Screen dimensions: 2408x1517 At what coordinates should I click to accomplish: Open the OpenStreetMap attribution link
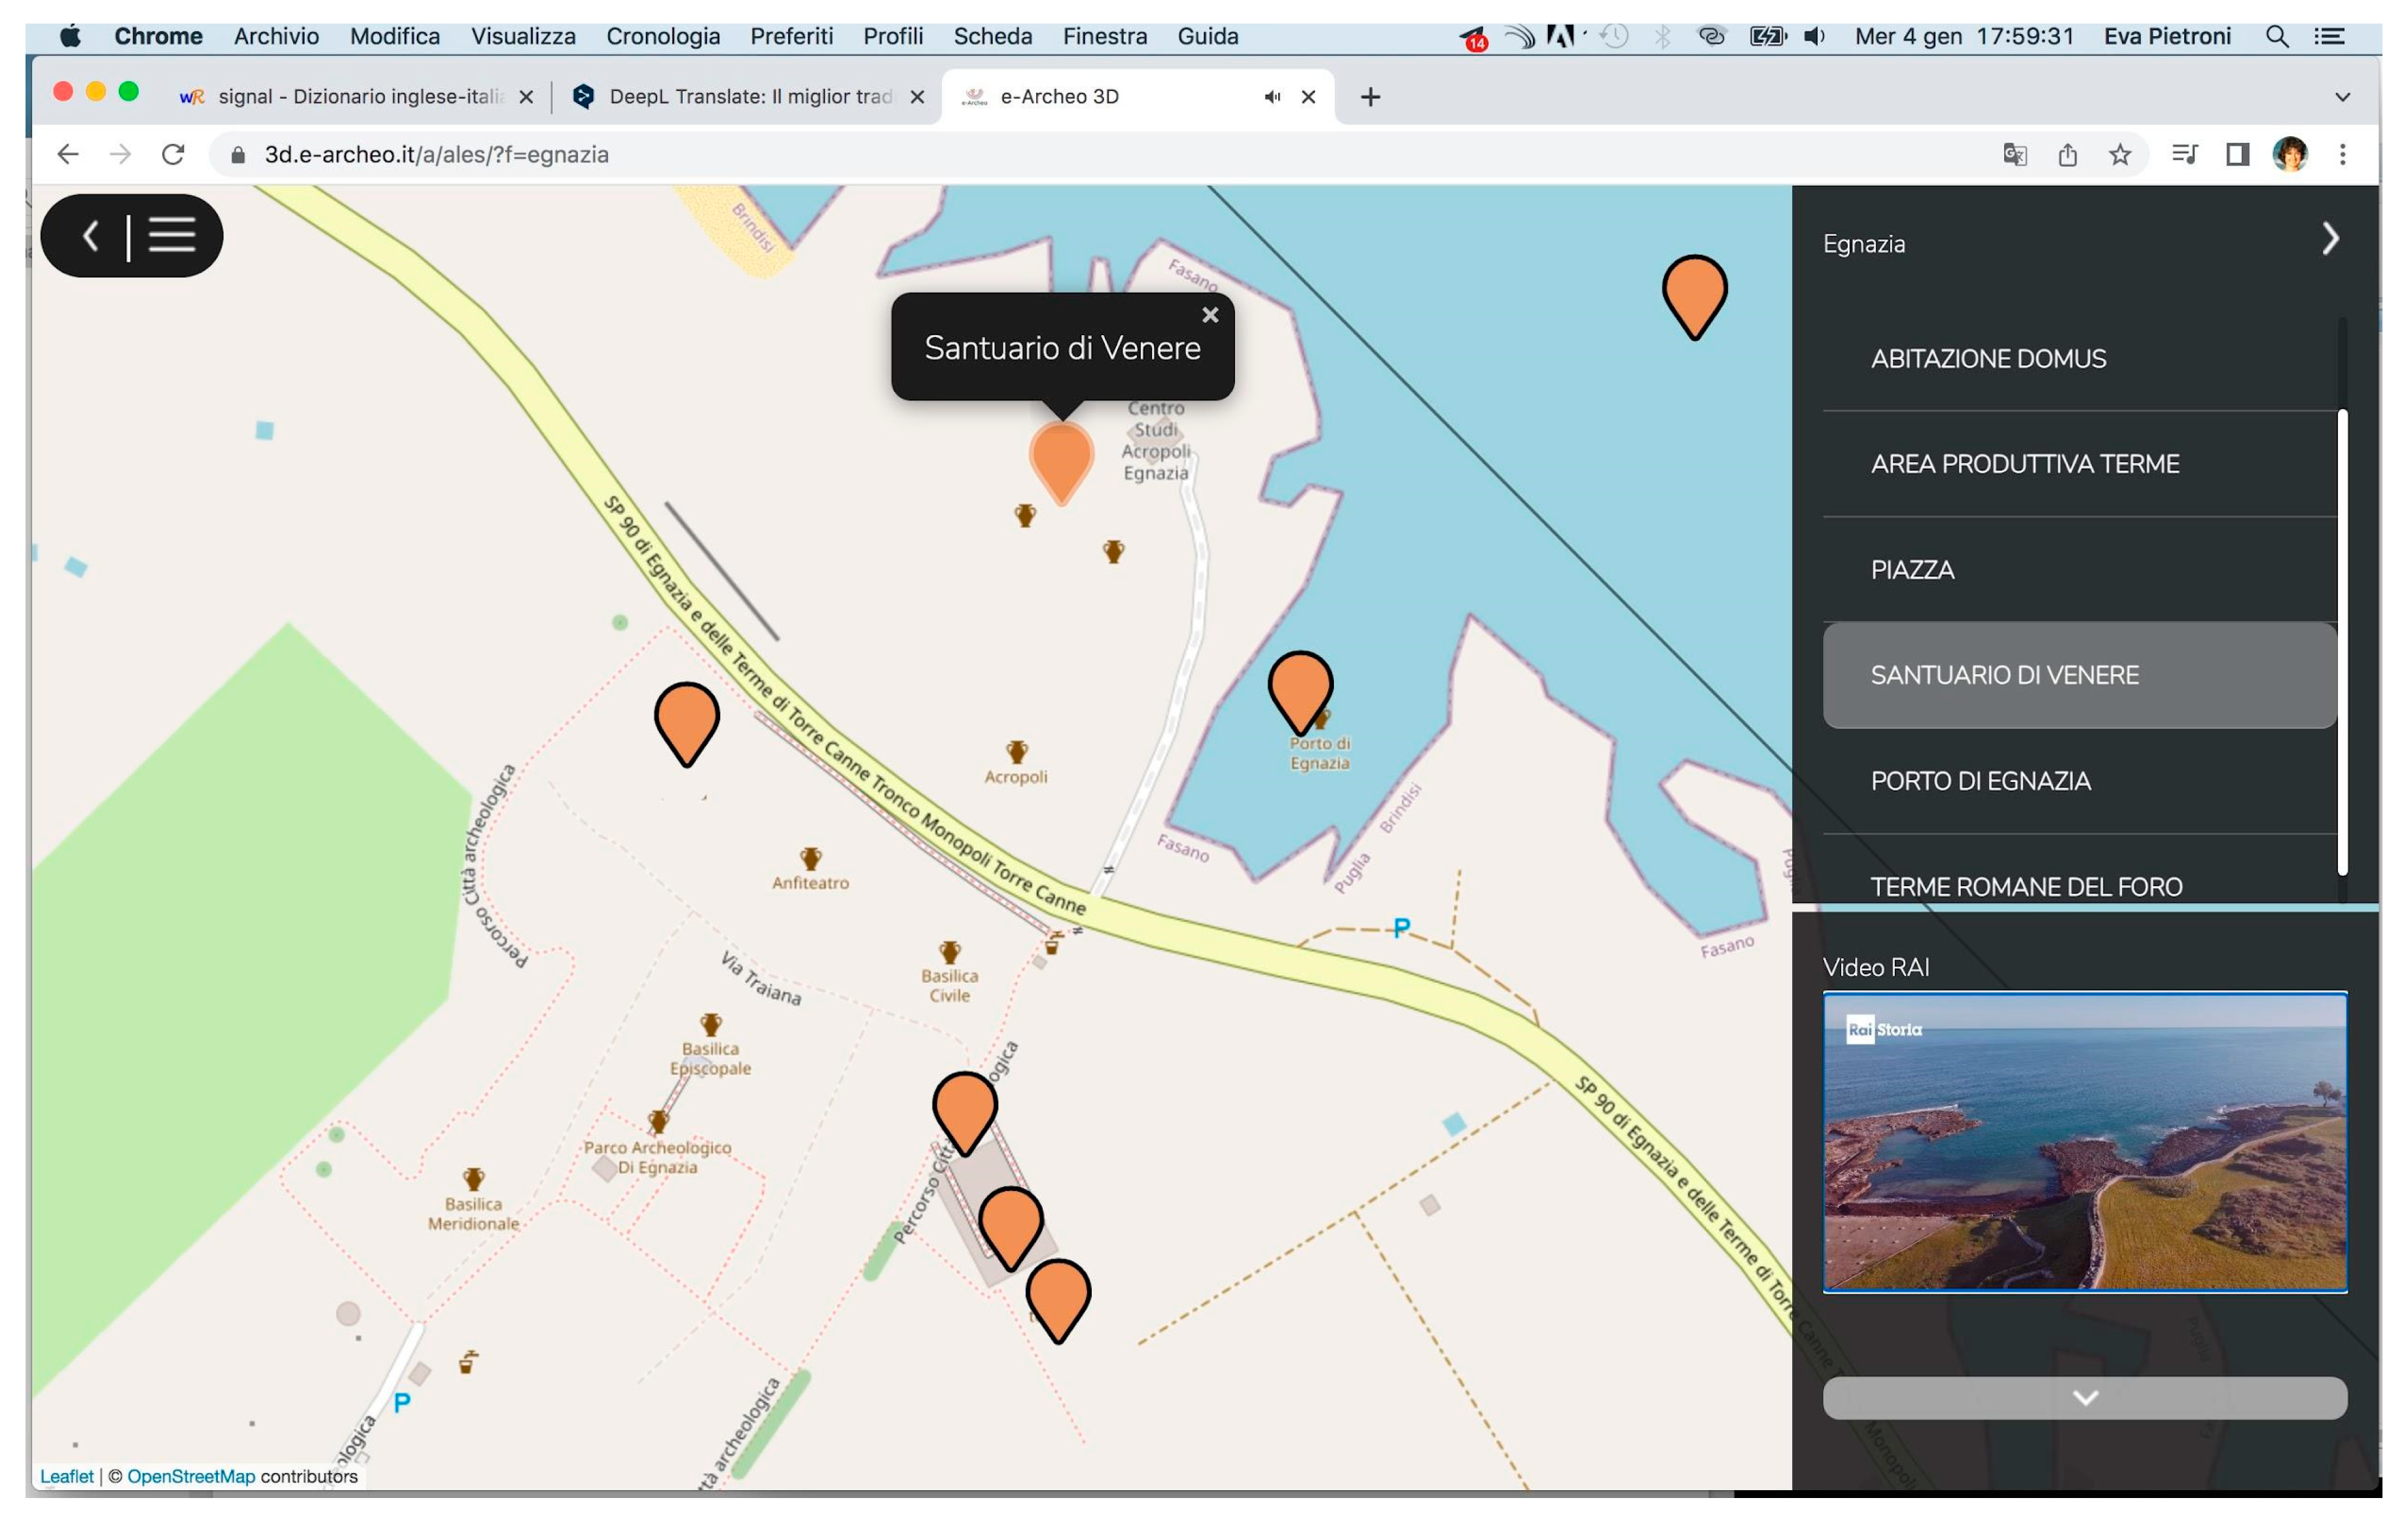point(191,1476)
